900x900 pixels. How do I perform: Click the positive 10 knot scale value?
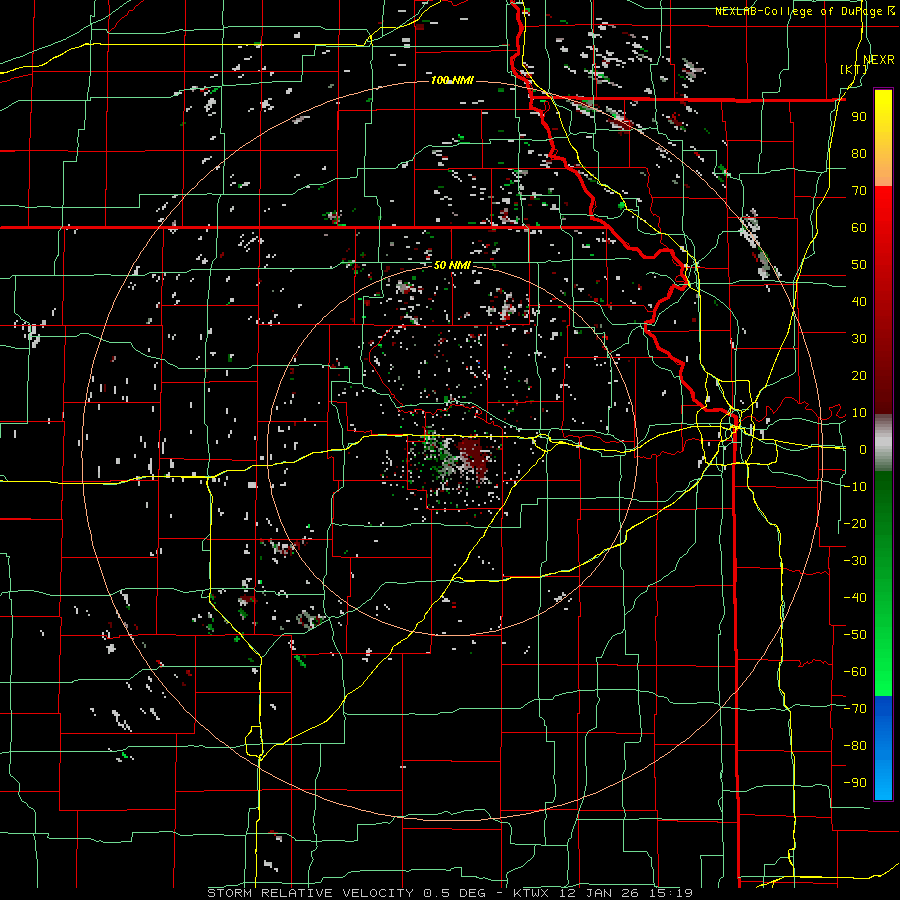[859, 413]
